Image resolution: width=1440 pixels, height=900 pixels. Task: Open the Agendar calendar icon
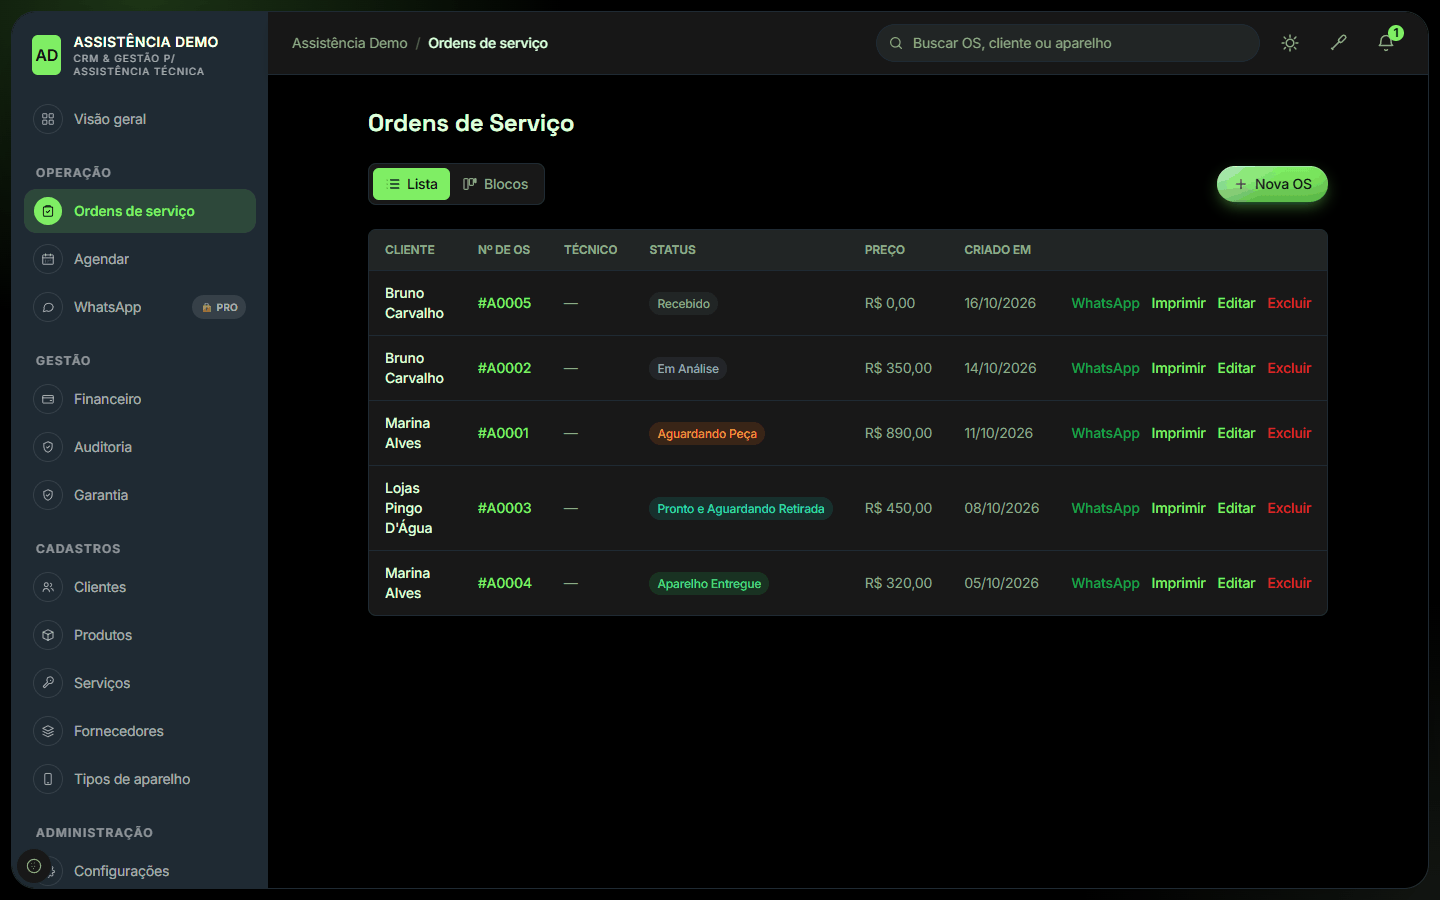click(48, 259)
